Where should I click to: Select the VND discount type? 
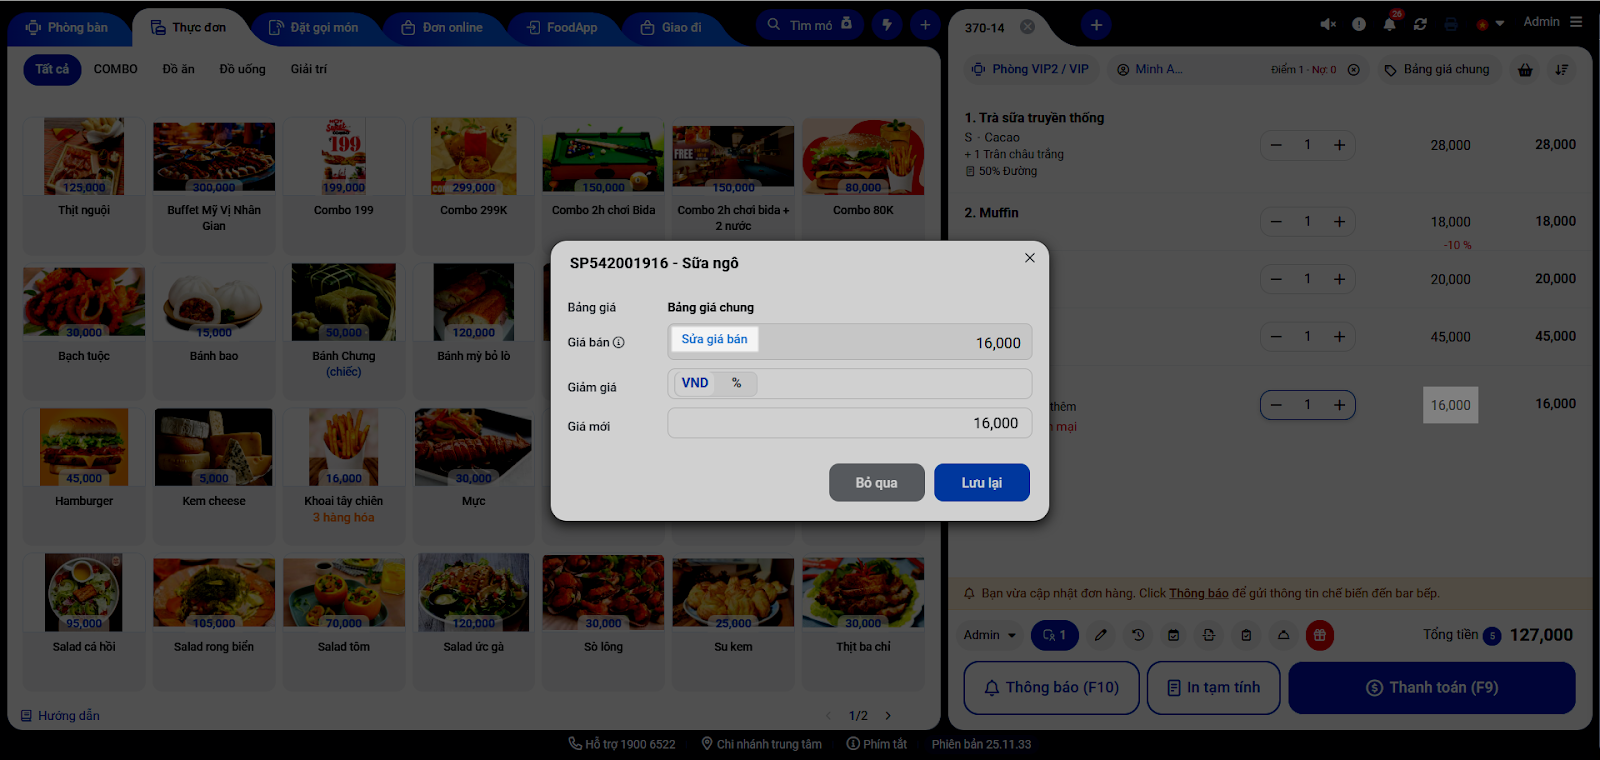695,383
